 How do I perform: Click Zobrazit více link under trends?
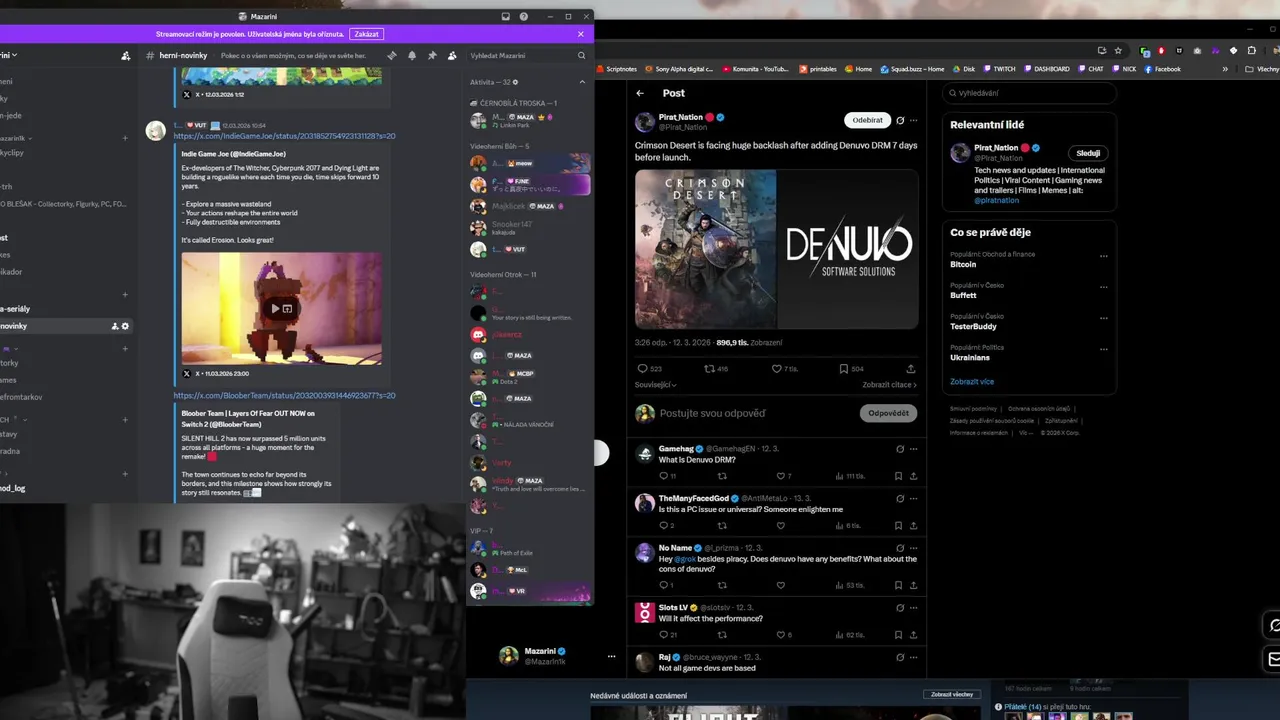[972, 381]
